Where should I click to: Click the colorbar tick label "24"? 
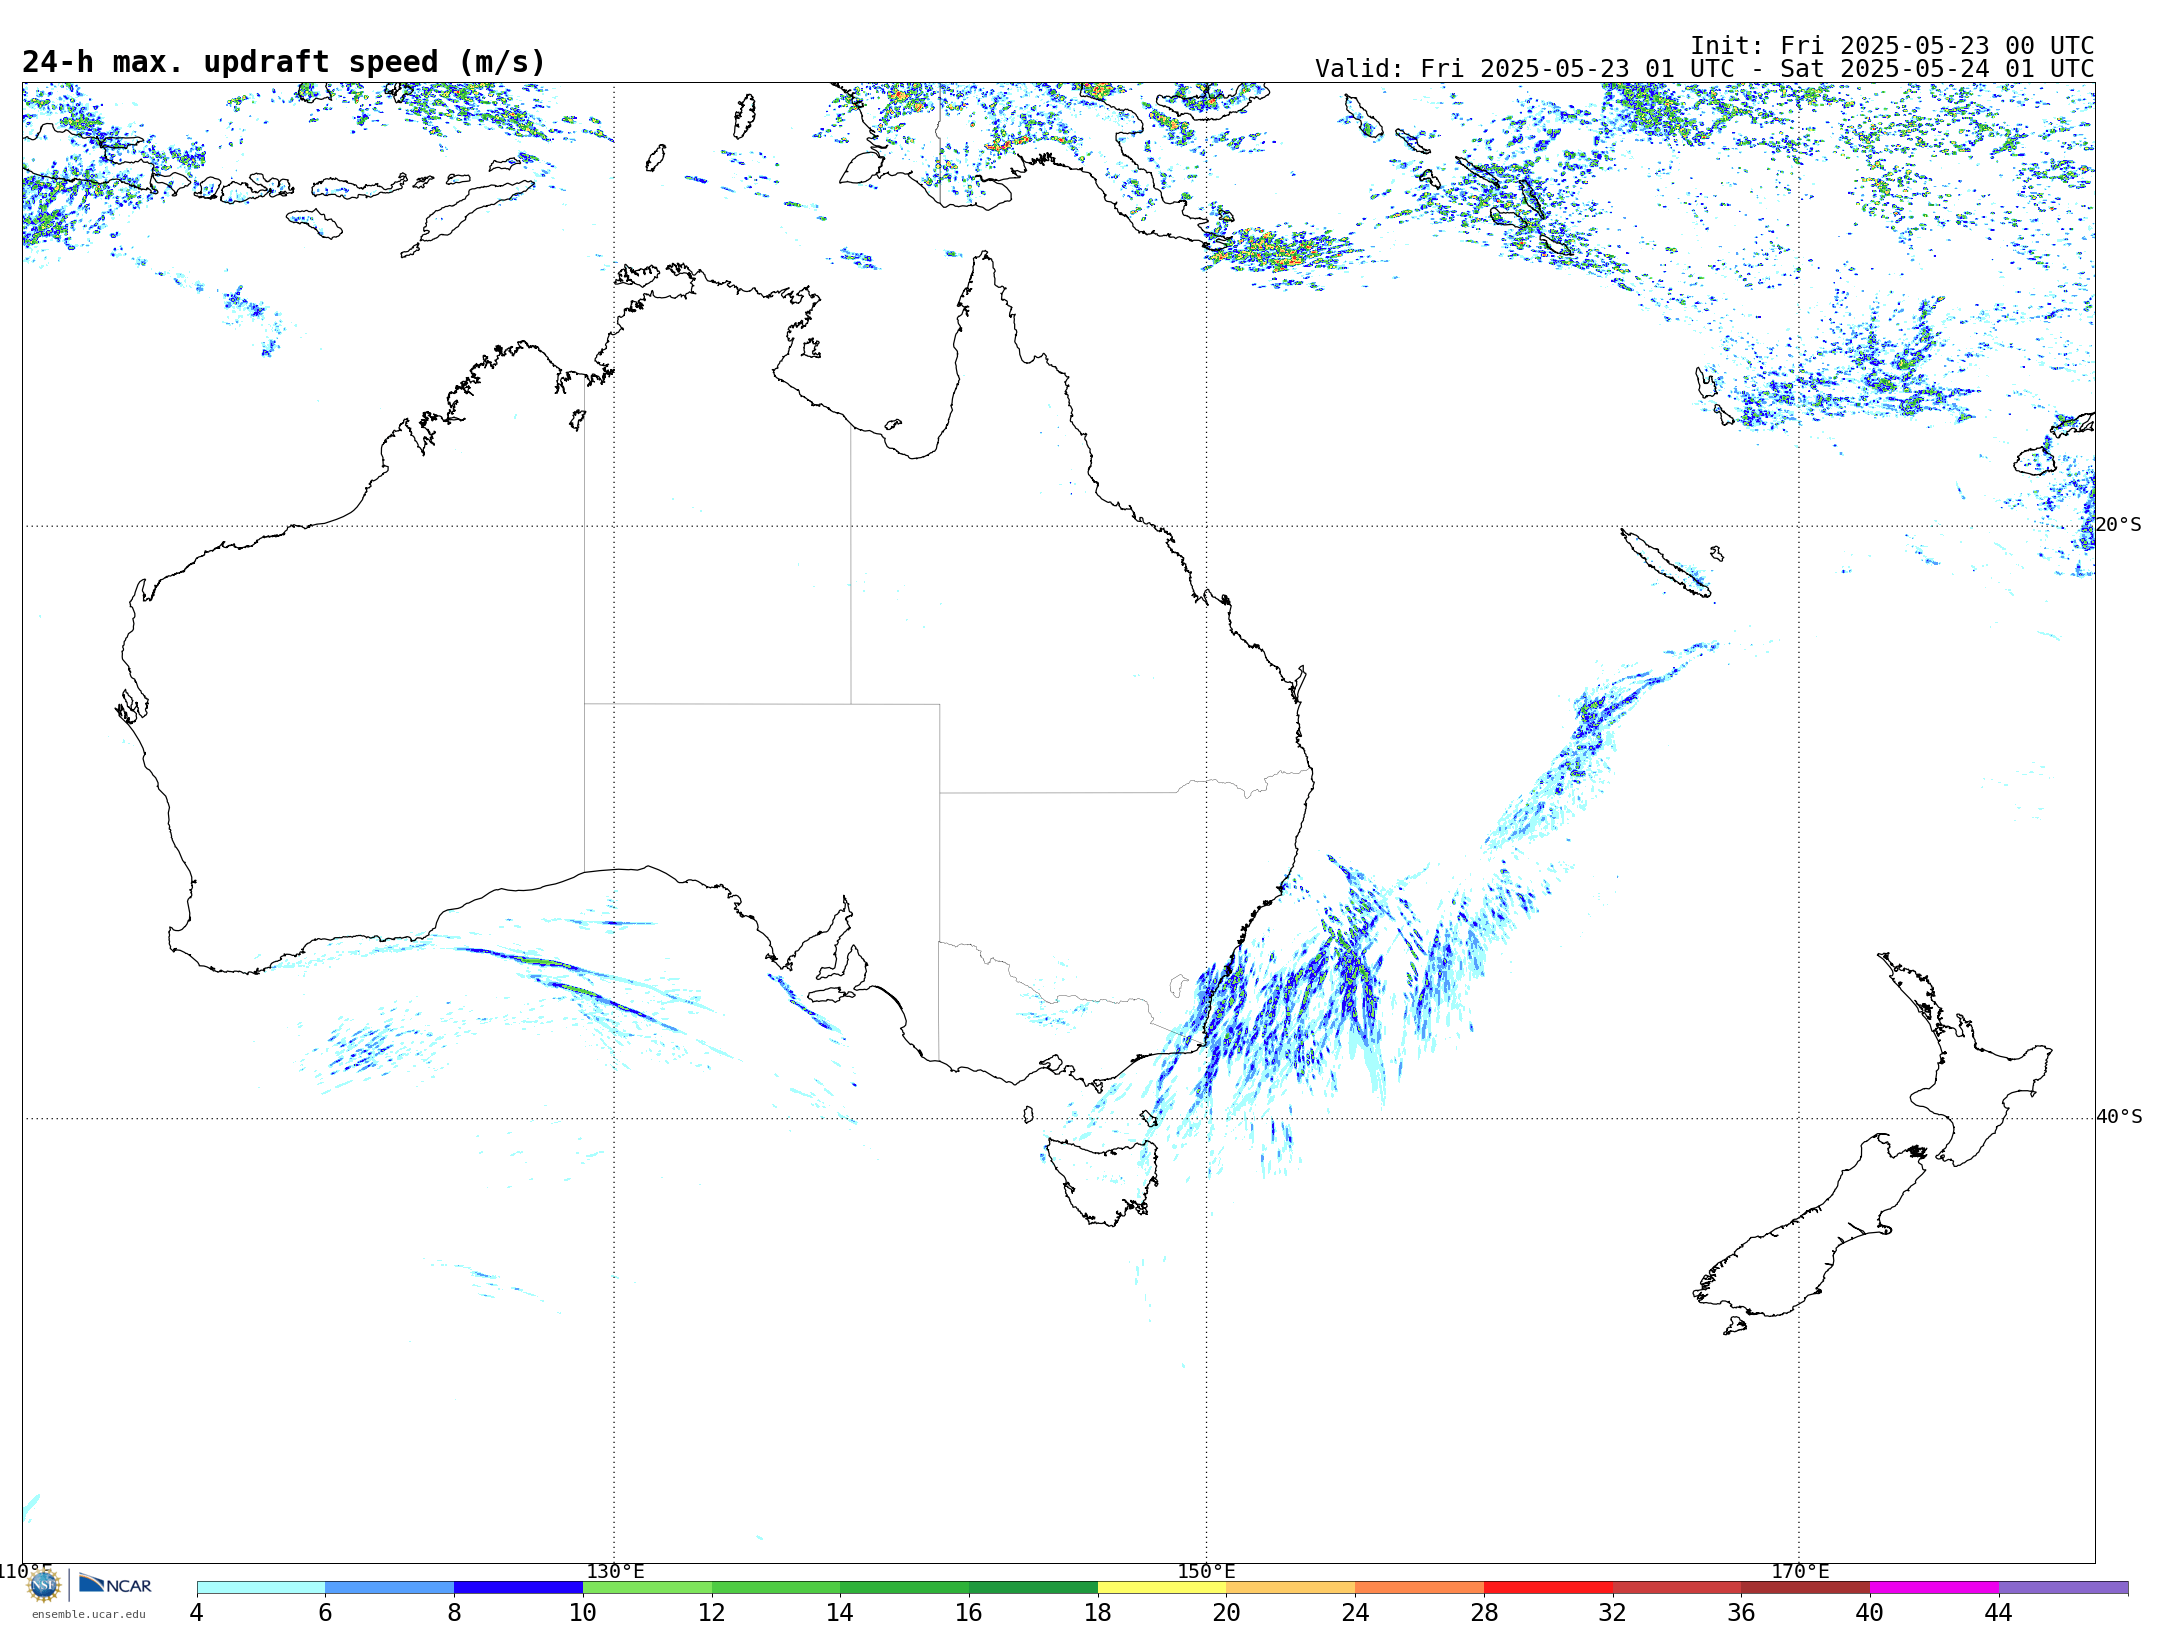[1355, 1612]
